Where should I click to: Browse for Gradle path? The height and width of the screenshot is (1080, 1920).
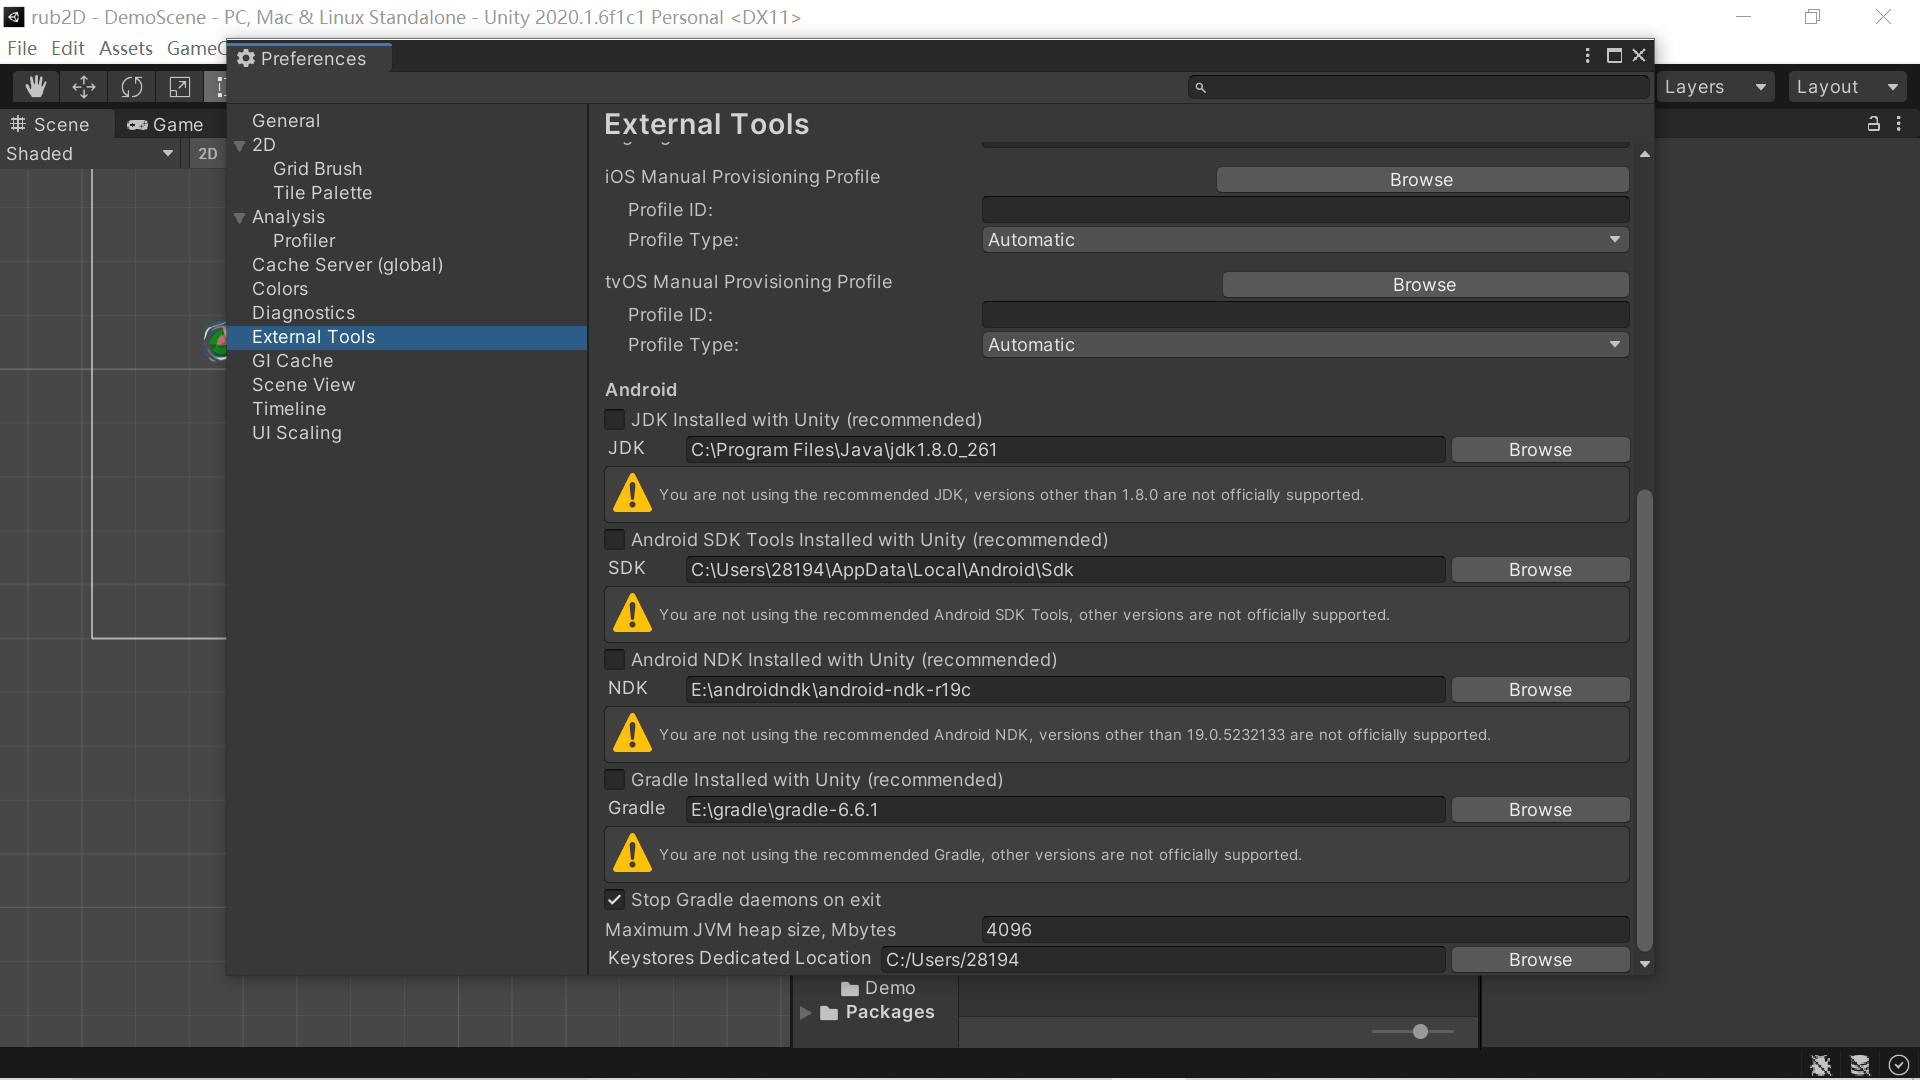pyautogui.click(x=1540, y=810)
